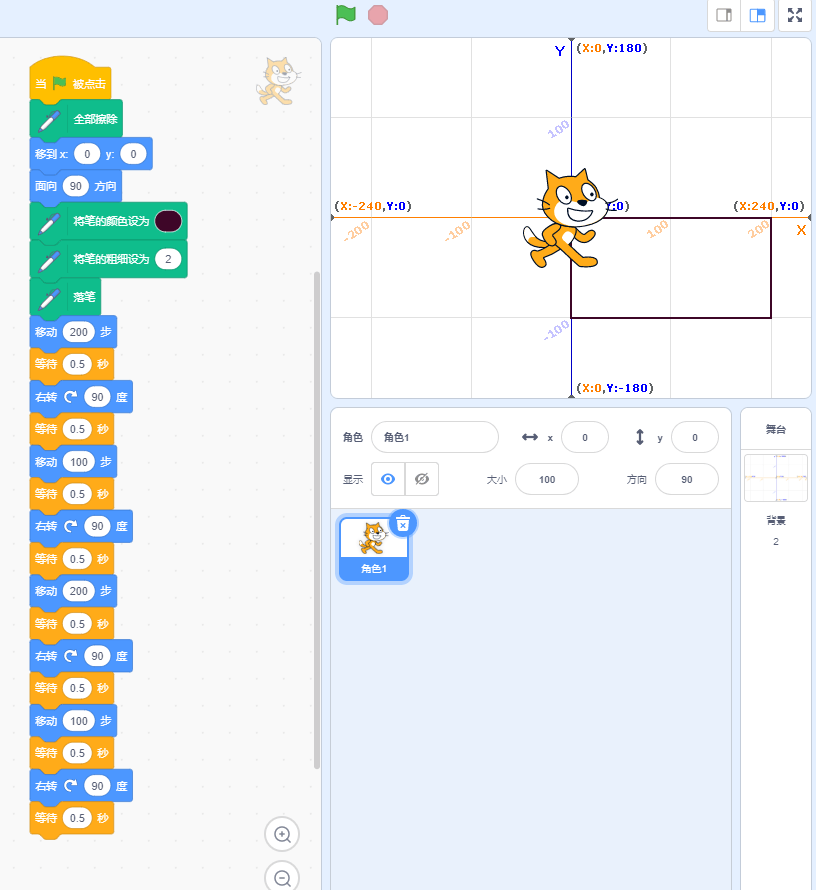
Task: Click the sprite name field 角色1
Action: click(x=435, y=437)
